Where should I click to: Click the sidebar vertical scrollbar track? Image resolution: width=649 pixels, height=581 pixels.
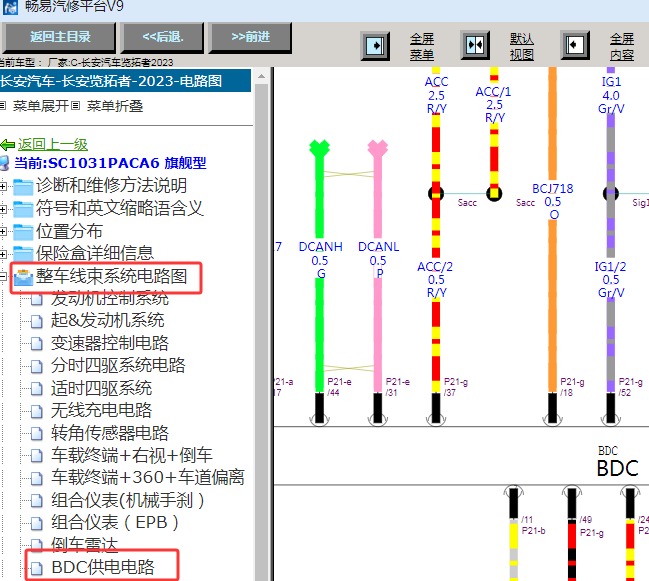[261, 331]
